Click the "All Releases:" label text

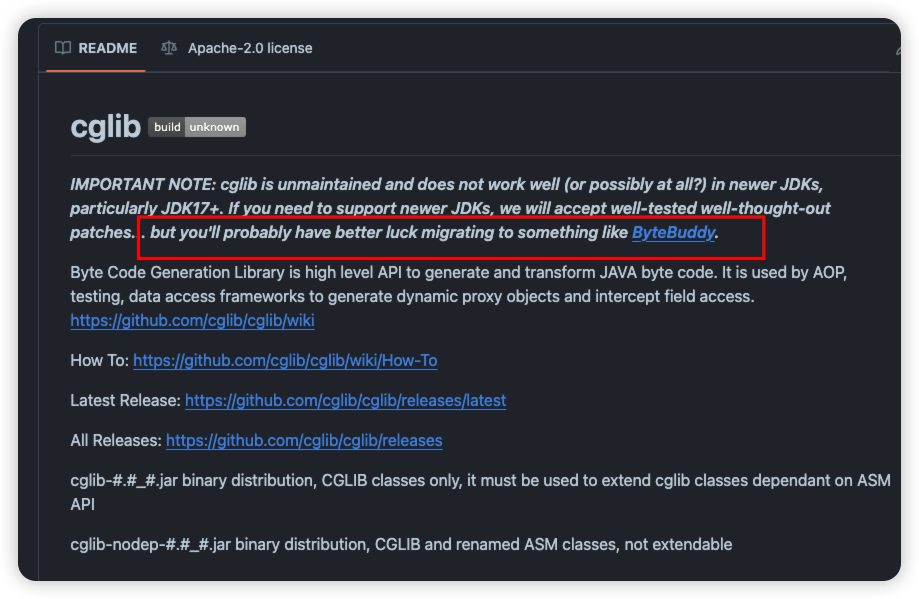tap(115, 440)
